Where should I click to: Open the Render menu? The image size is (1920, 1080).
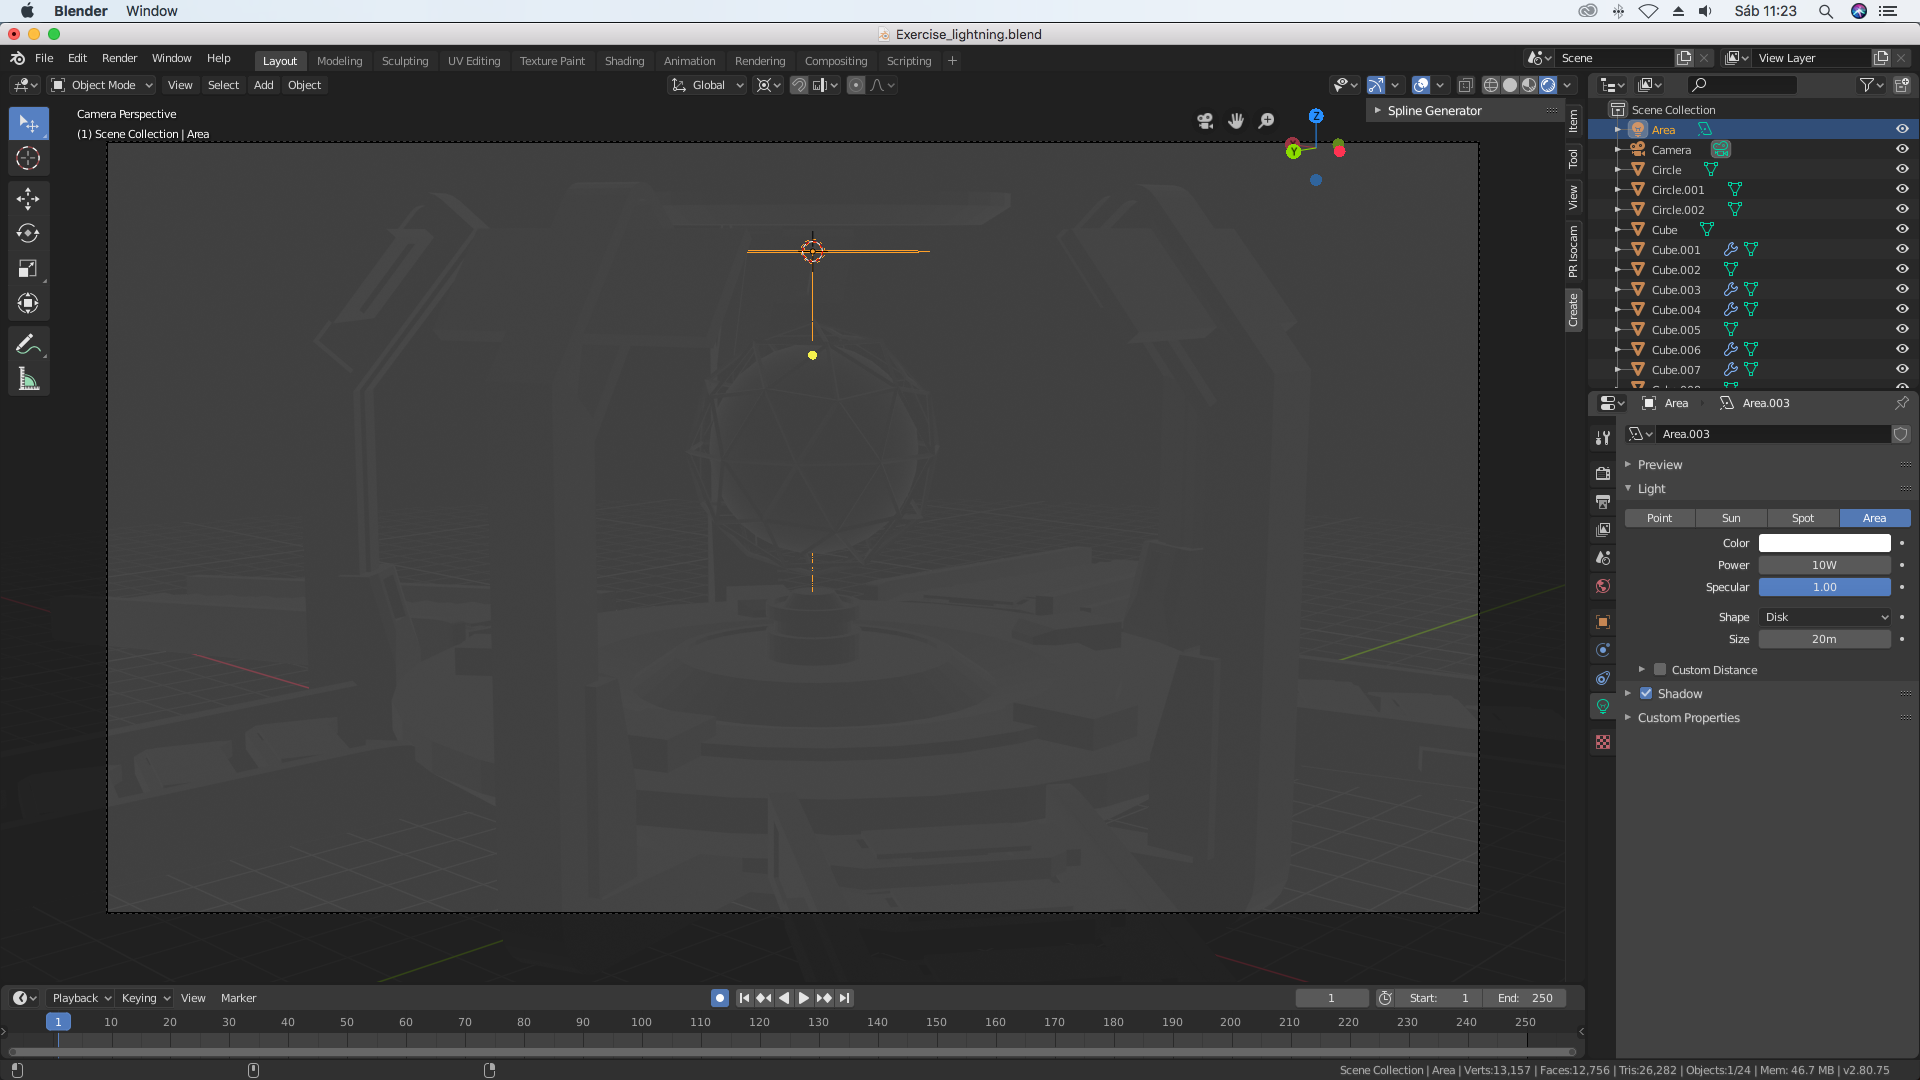(119, 58)
